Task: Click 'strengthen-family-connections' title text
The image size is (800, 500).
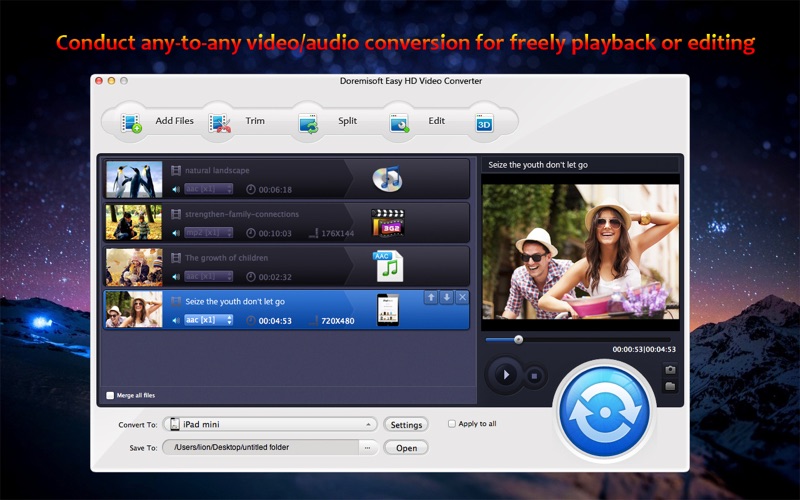Action: point(242,214)
